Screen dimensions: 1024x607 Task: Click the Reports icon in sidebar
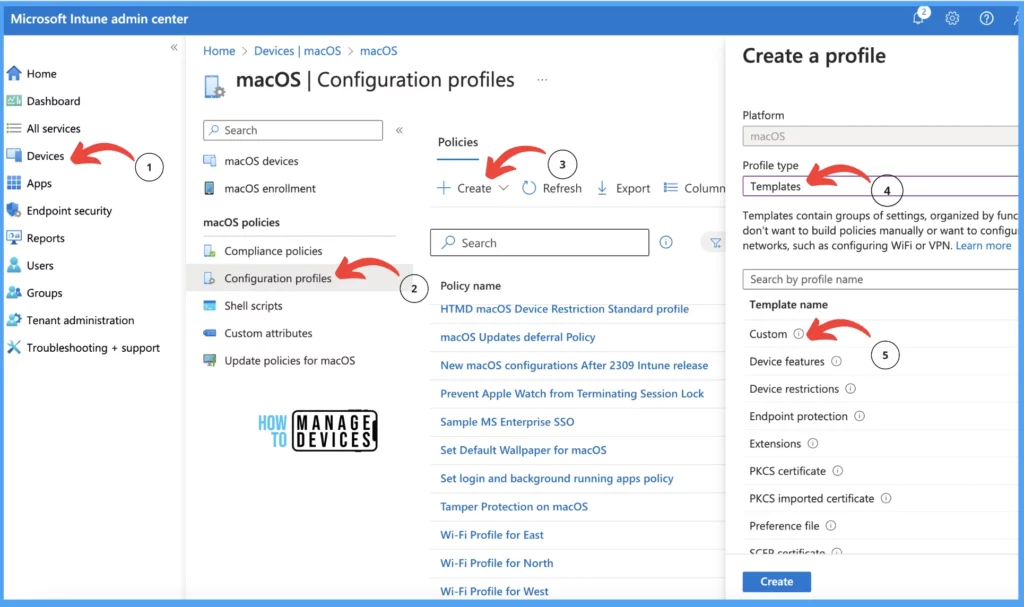pyautogui.click(x=14, y=238)
